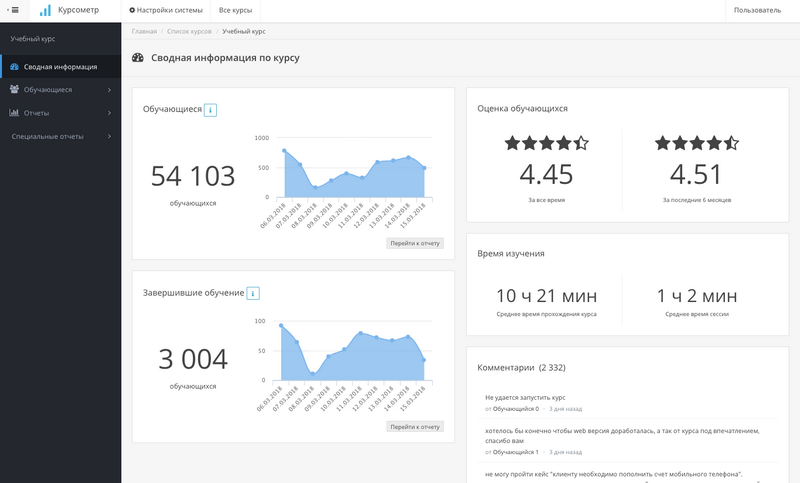Open info icon next to Завершившие обучение
The height and width of the screenshot is (483, 800).
253,293
